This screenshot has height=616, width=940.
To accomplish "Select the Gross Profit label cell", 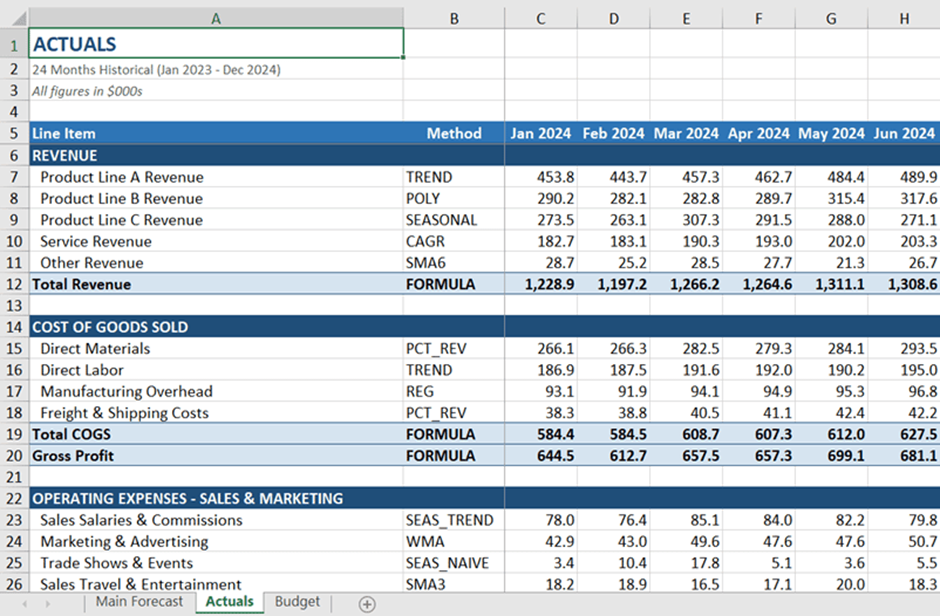I will 216,456.
